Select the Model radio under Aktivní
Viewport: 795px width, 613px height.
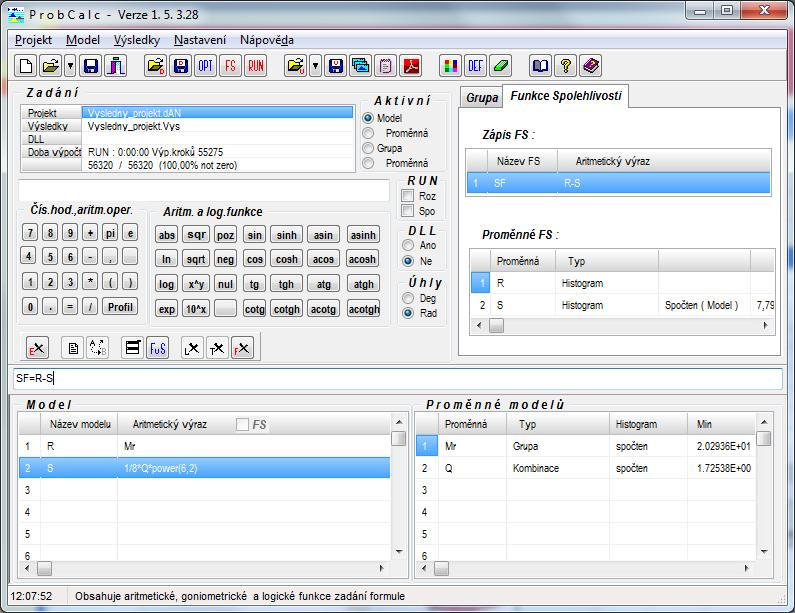click(x=368, y=118)
